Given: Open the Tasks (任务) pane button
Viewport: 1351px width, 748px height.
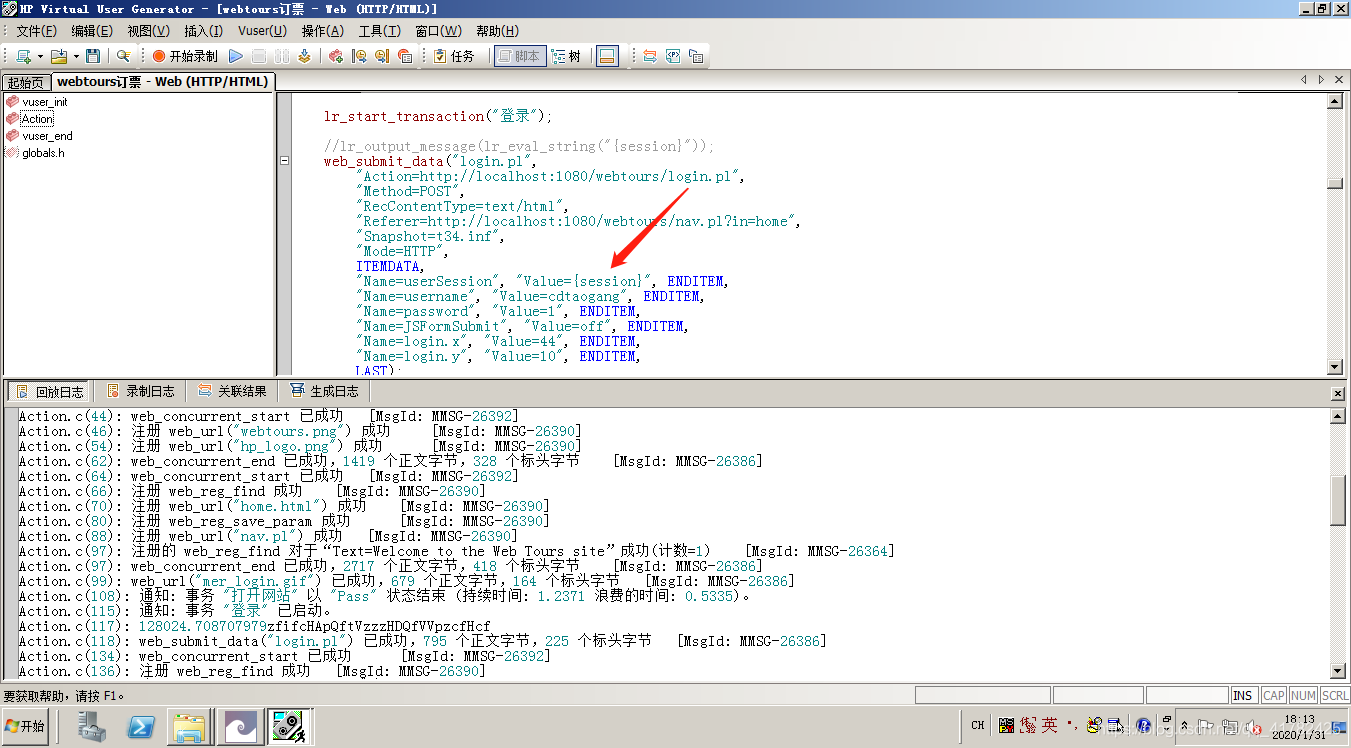Looking at the screenshot, I should coord(455,57).
